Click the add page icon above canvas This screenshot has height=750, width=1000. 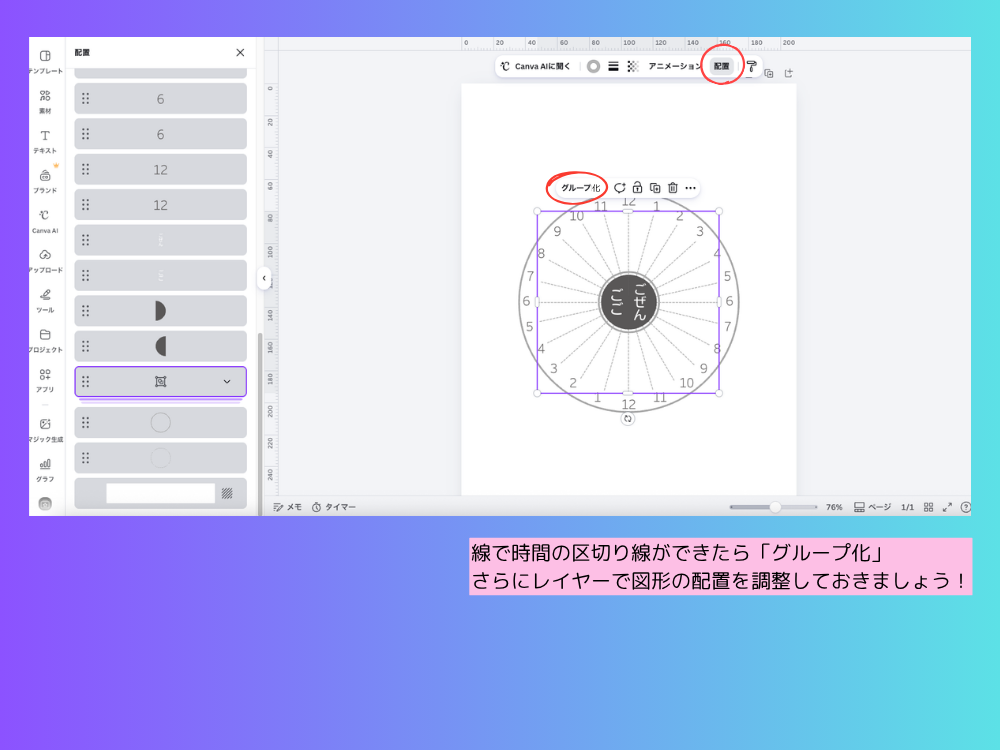(789, 73)
